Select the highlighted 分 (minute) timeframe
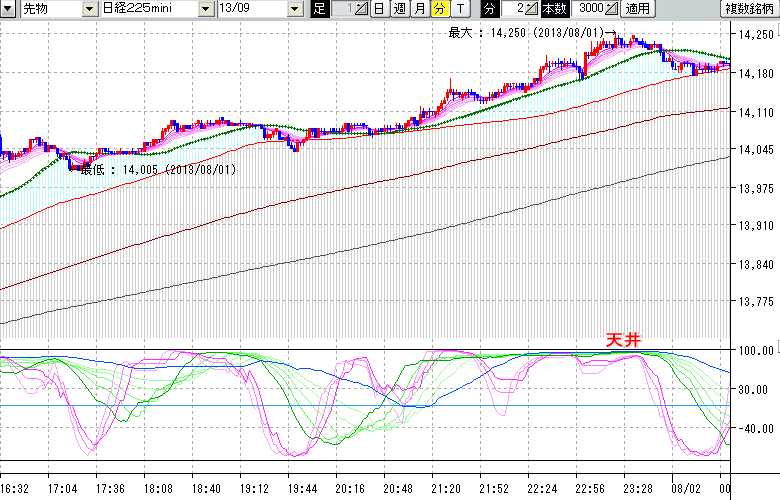The image size is (780, 500). tap(438, 9)
